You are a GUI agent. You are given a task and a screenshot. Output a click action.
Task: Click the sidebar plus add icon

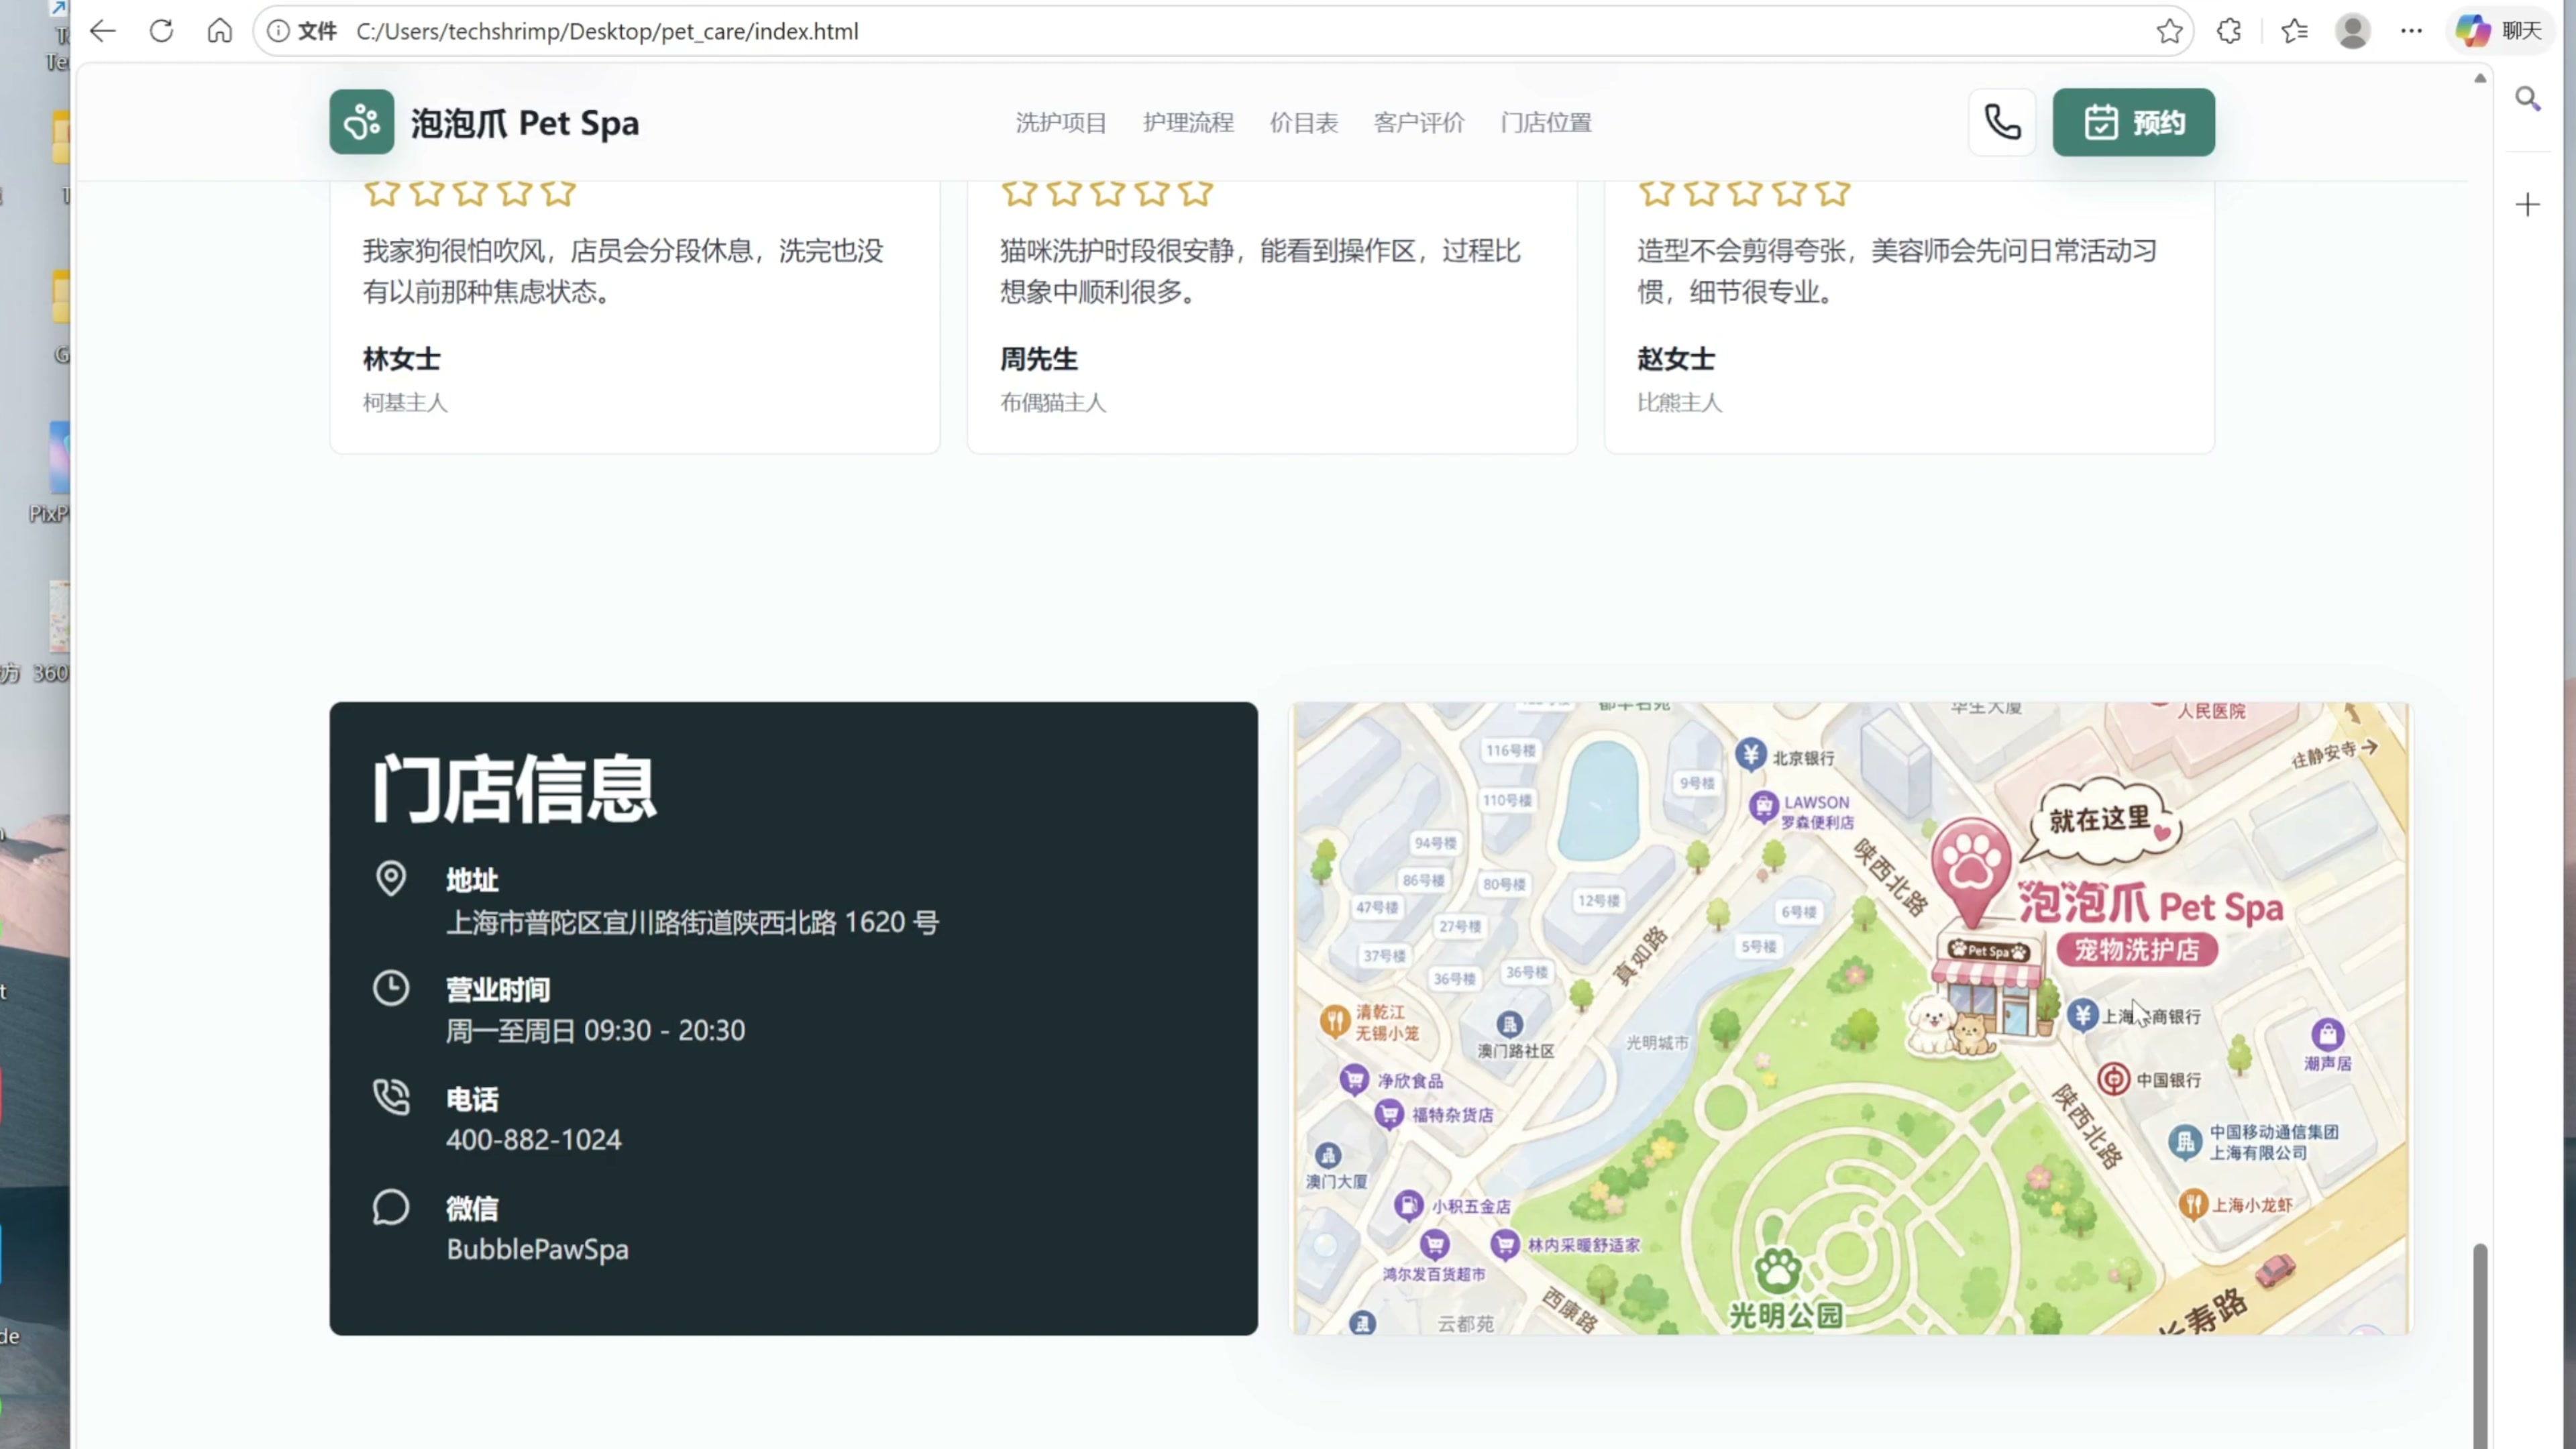click(2527, 205)
